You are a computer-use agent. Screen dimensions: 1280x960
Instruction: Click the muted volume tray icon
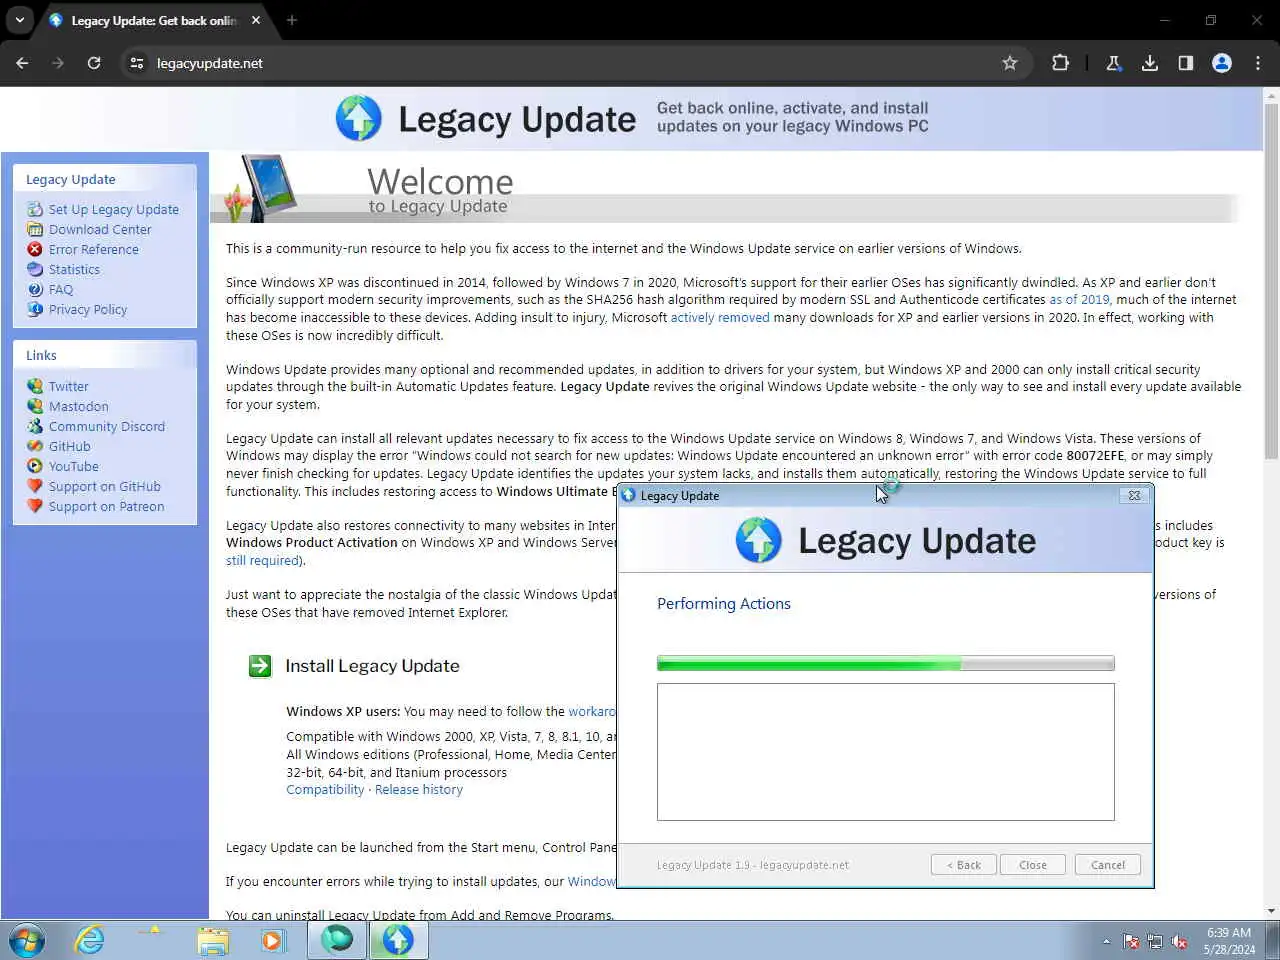pyautogui.click(x=1180, y=941)
